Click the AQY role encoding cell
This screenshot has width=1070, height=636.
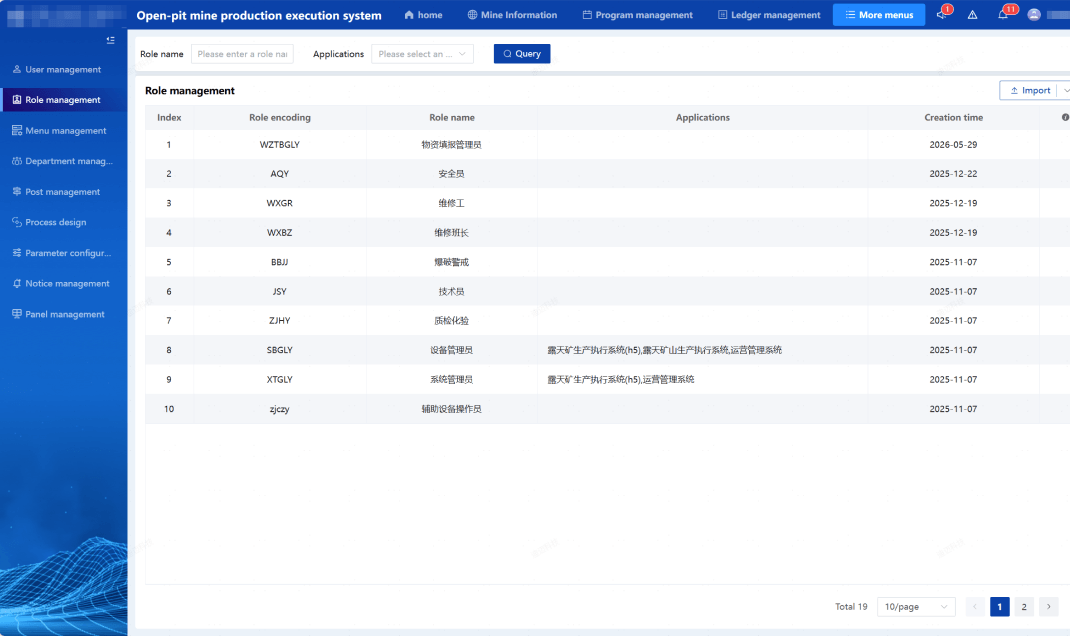pos(280,174)
